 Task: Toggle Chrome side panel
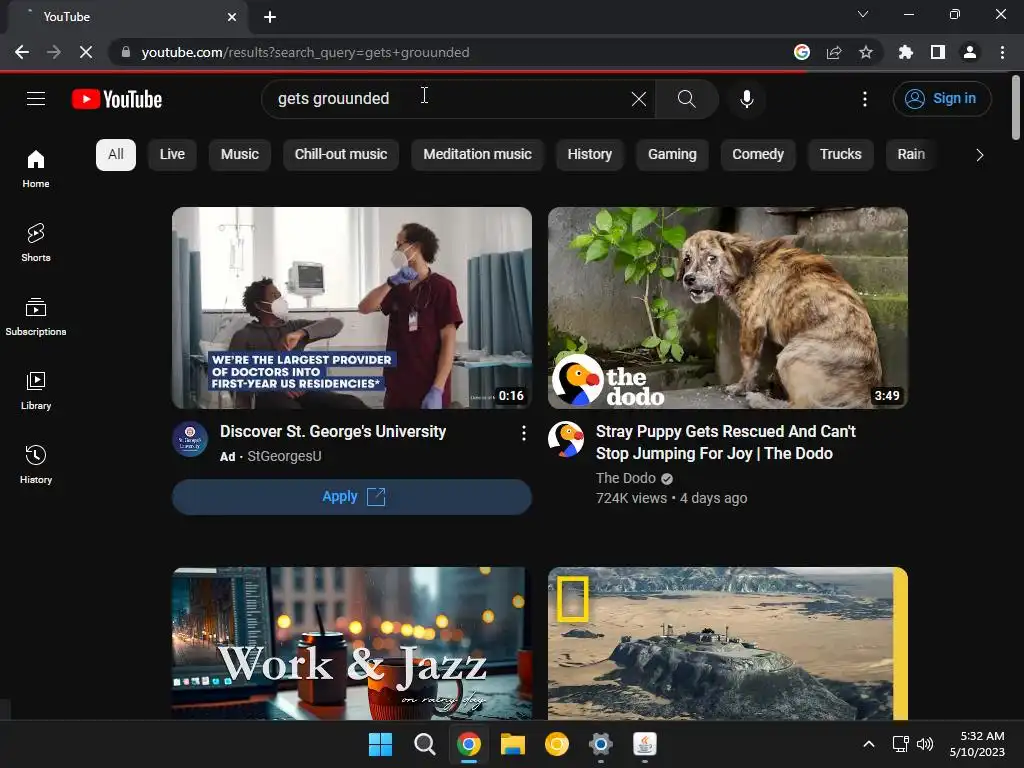click(x=938, y=52)
